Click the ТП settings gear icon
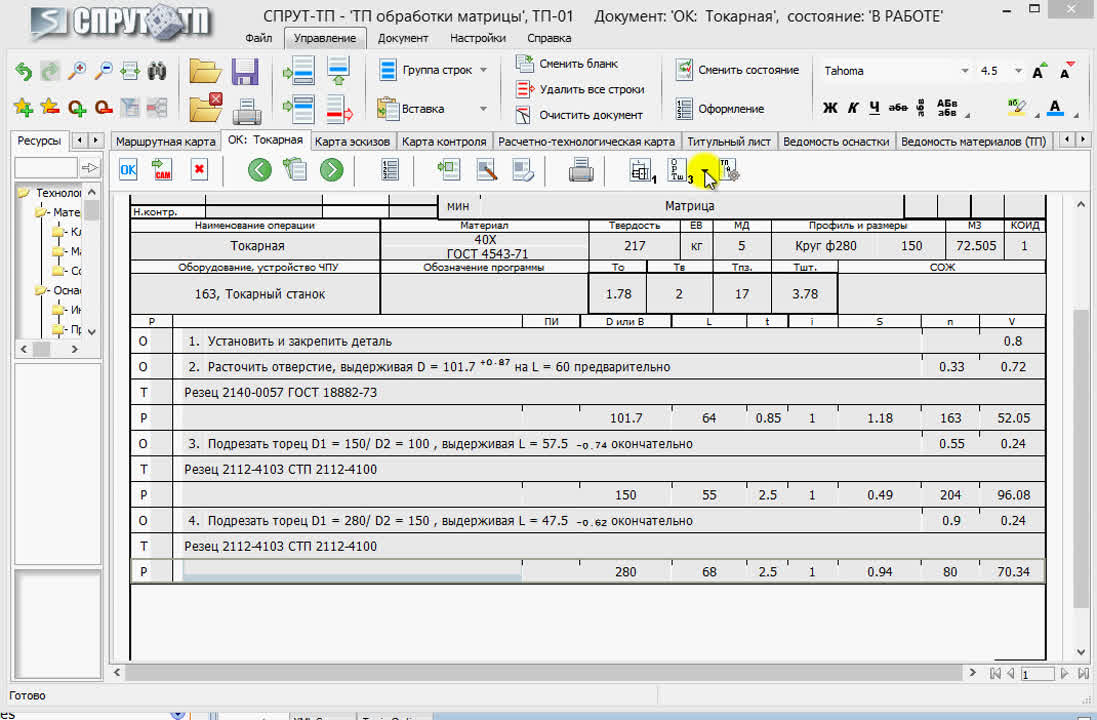1097x720 pixels. pyautogui.click(x=729, y=170)
